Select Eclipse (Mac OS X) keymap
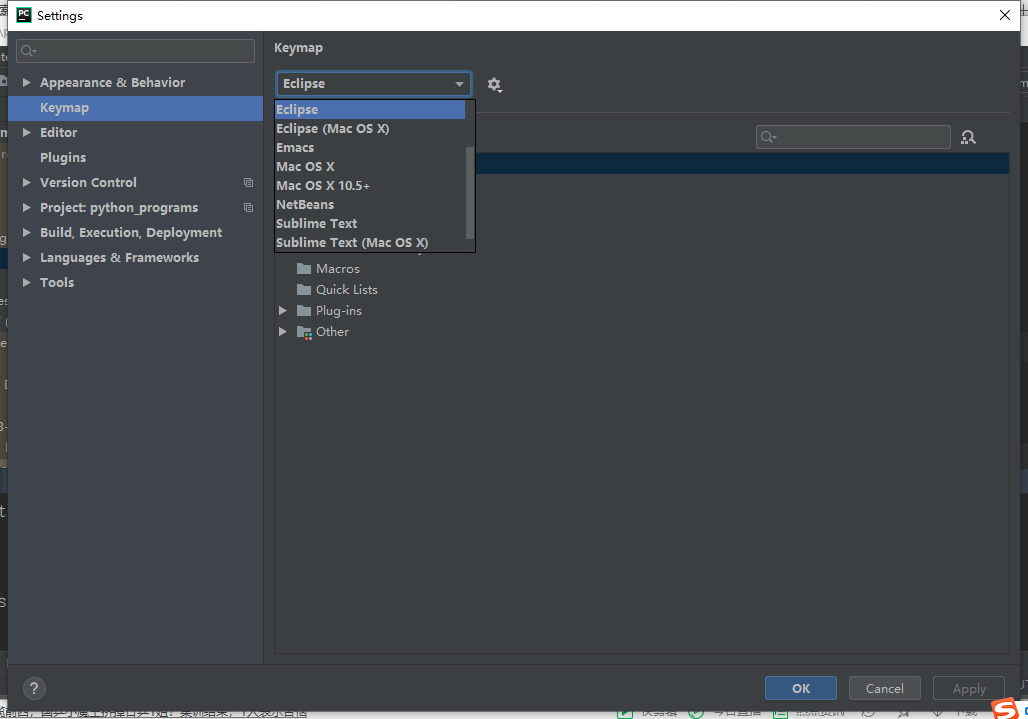Viewport: 1028px width, 719px height. pos(370,128)
